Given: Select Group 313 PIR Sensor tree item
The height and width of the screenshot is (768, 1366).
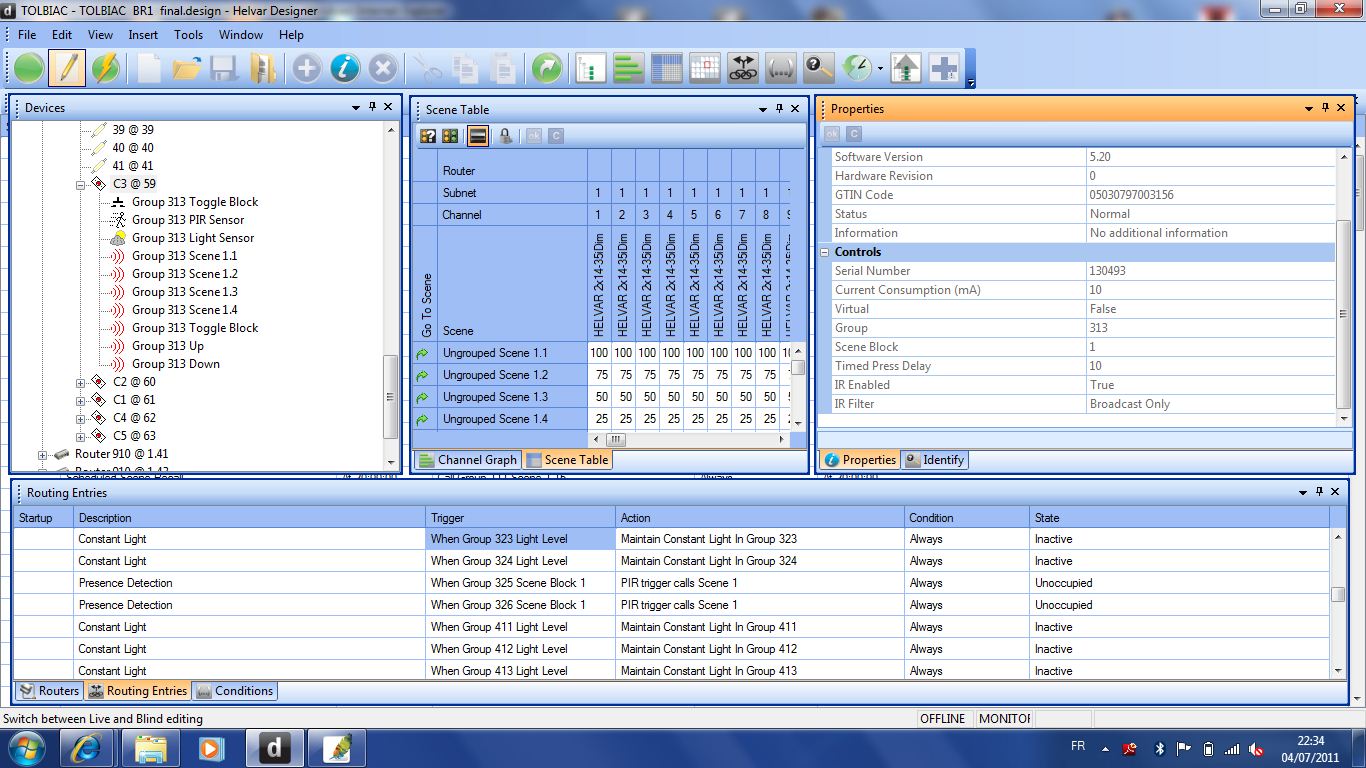Looking at the screenshot, I should 188,220.
